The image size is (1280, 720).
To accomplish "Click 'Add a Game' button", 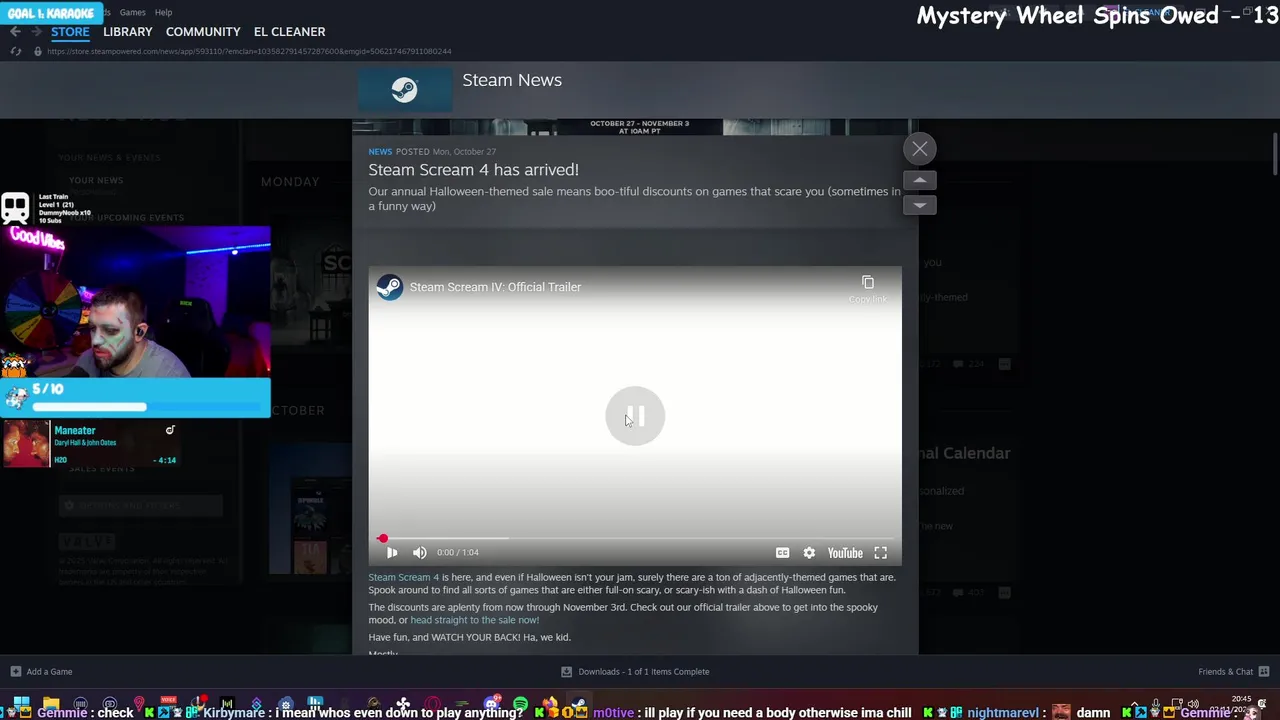I will (41, 672).
